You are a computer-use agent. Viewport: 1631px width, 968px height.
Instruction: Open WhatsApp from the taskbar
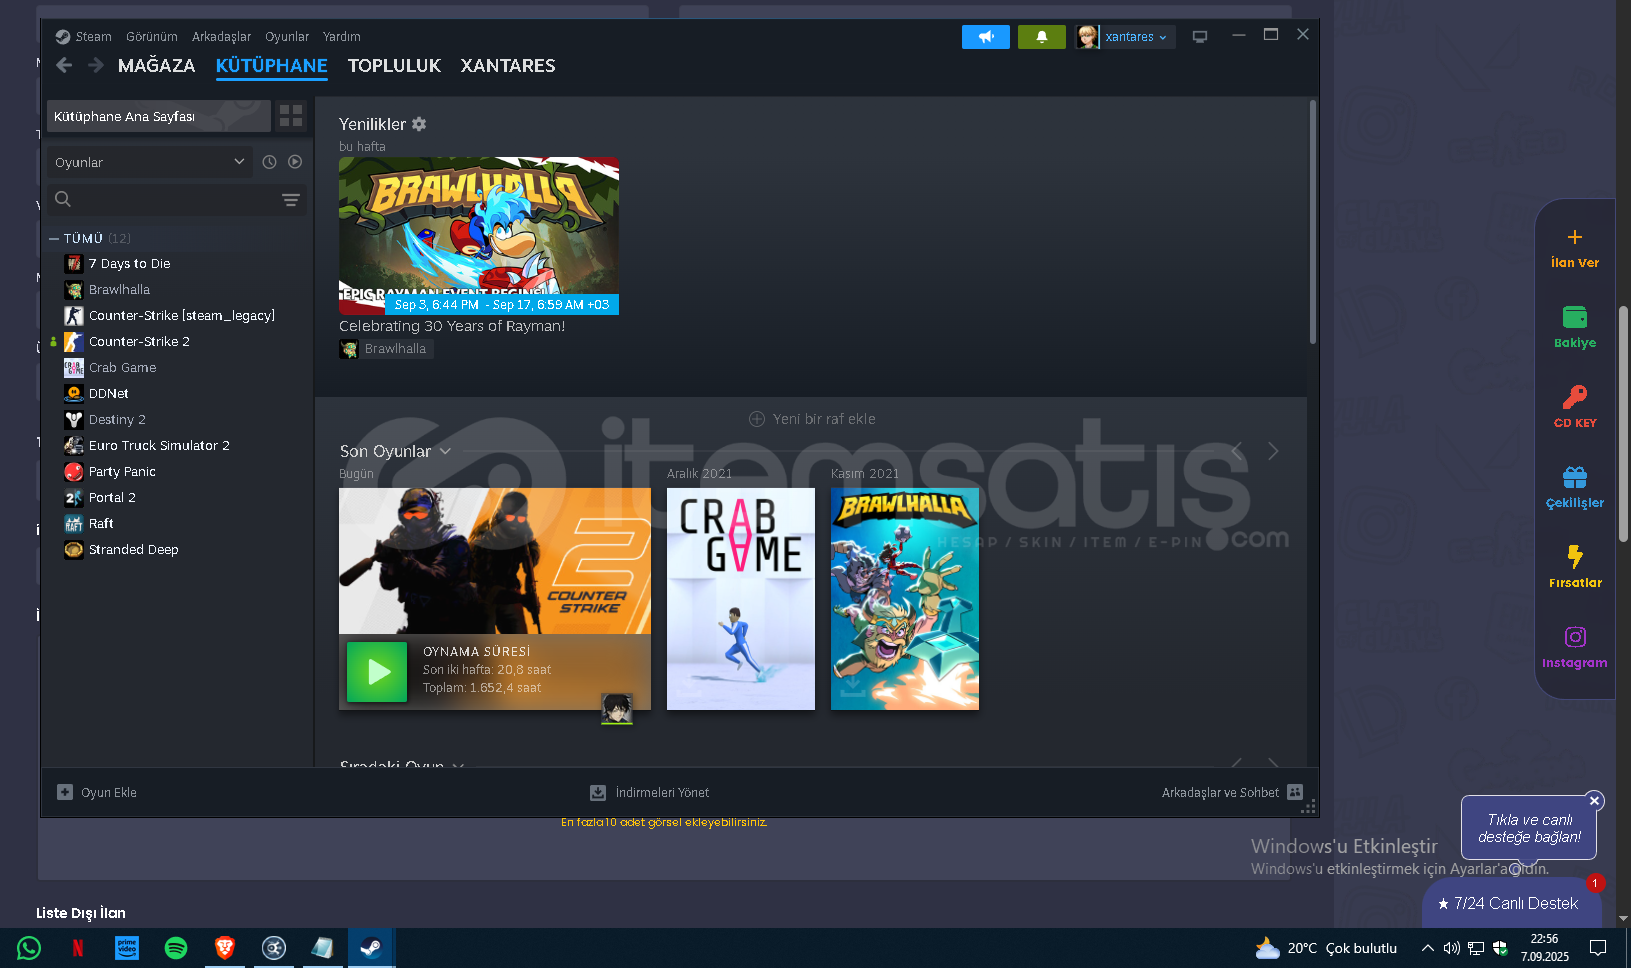(29, 948)
